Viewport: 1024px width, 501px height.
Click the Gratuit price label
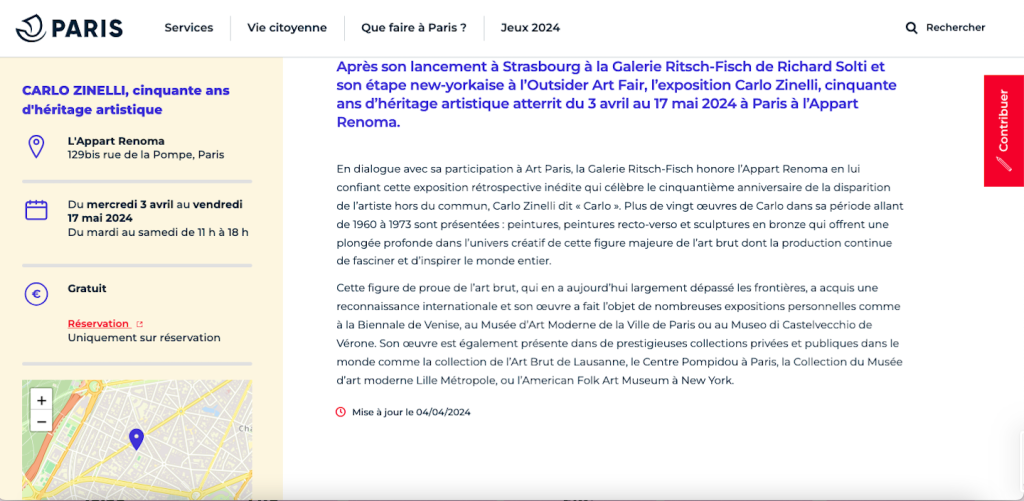coord(87,288)
